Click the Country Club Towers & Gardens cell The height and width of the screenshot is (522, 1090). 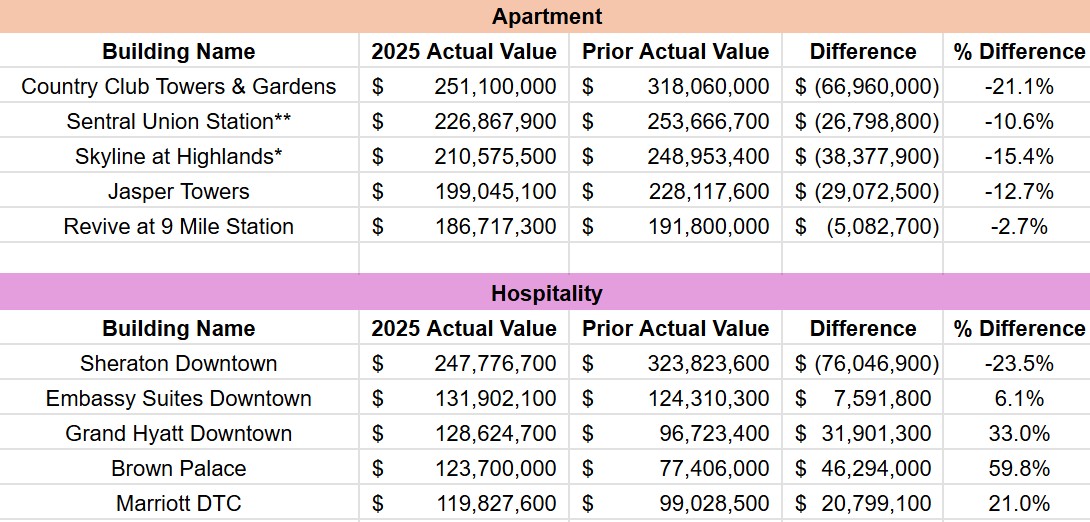point(179,85)
